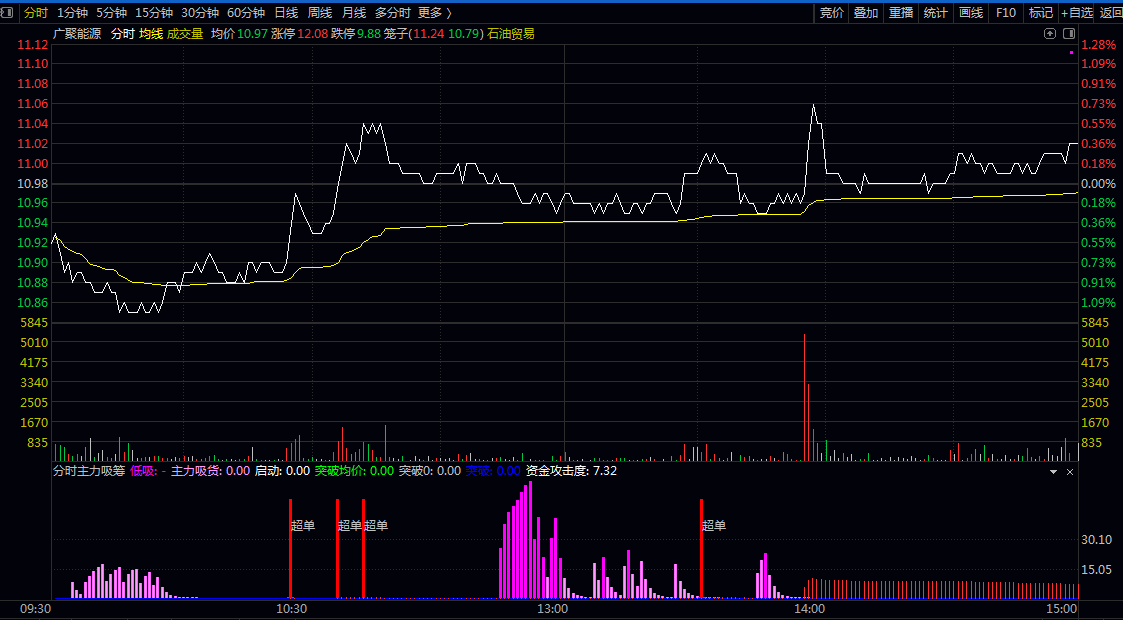Add stock via +自选 button

[x=1078, y=13]
